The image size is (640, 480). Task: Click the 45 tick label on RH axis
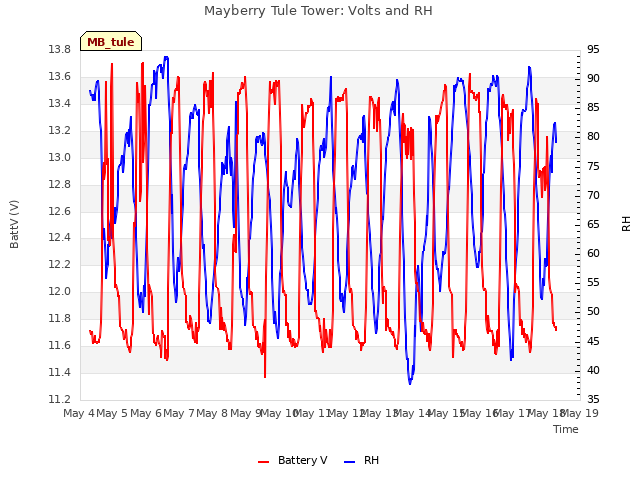click(x=593, y=341)
